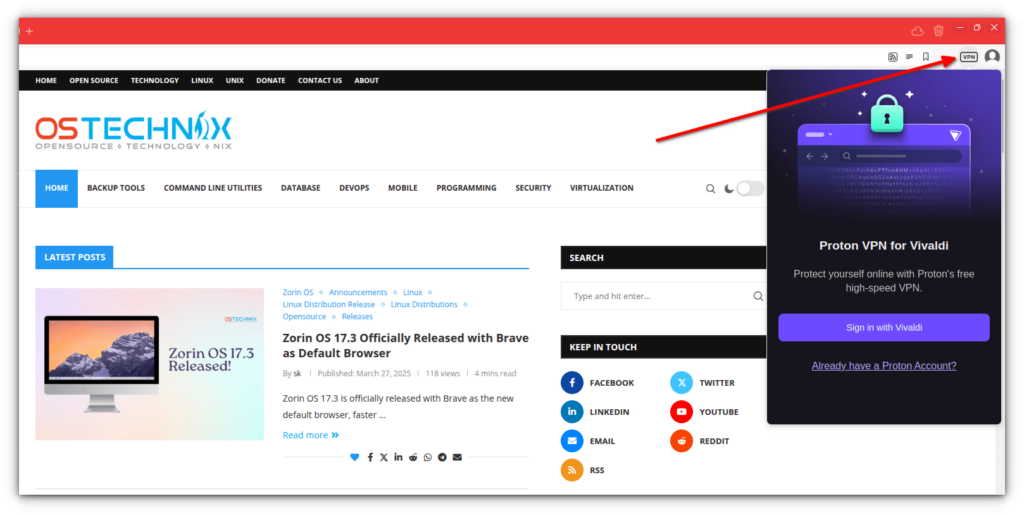Open TECHNOLOGY in the top black bar
The image size is (1024, 515).
click(155, 81)
